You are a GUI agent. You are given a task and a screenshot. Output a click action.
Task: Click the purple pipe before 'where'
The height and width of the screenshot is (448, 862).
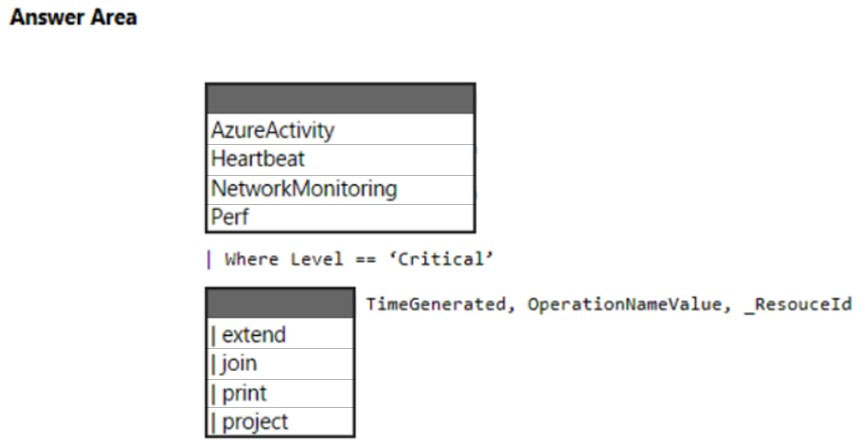tap(209, 259)
